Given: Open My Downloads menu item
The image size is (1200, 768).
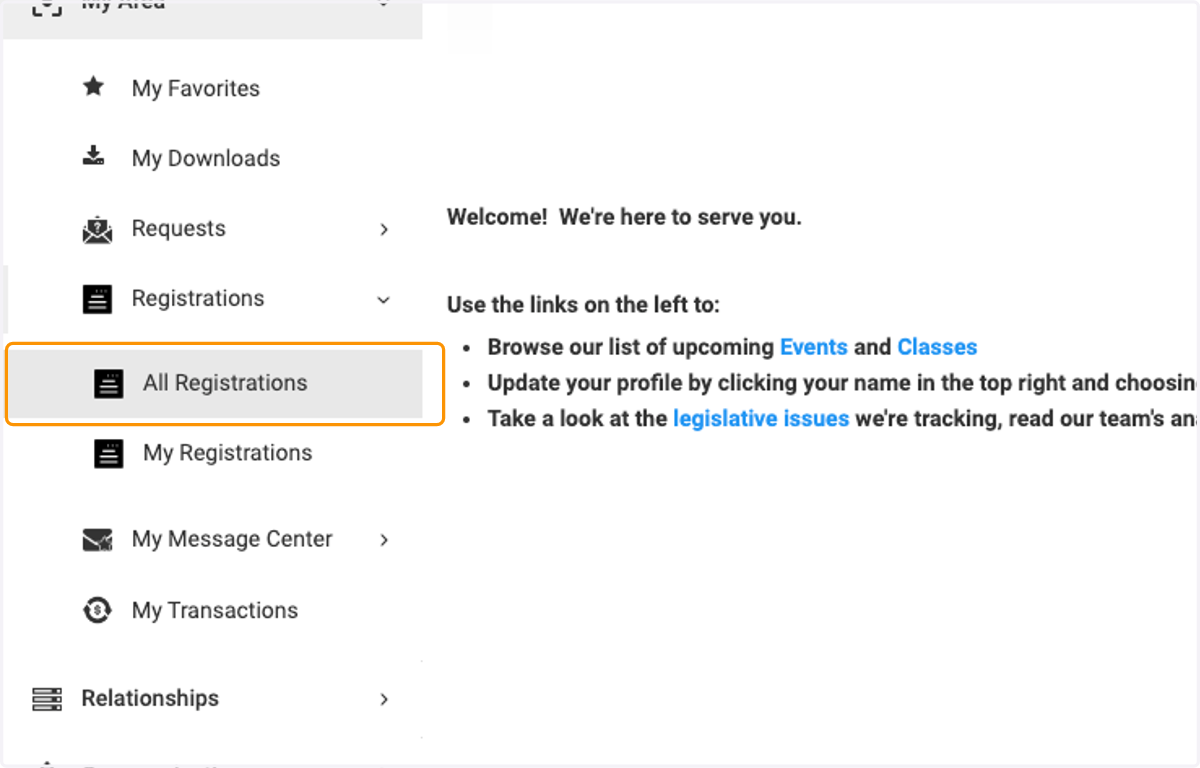Looking at the screenshot, I should (206, 158).
